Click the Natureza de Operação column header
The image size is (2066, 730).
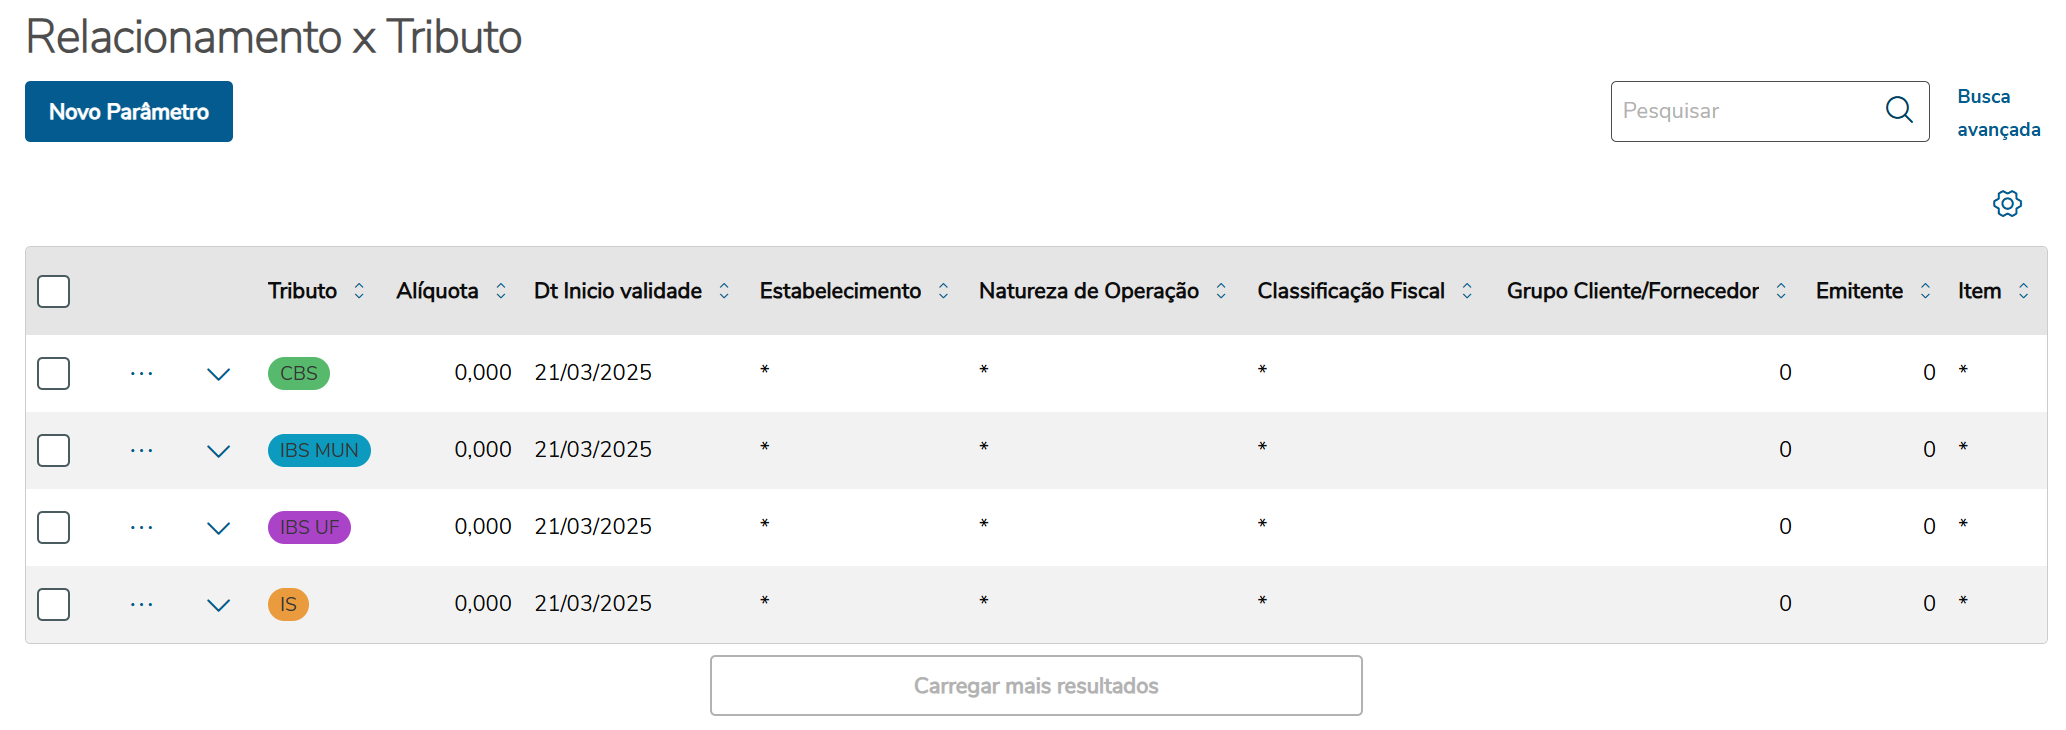[x=1088, y=291]
